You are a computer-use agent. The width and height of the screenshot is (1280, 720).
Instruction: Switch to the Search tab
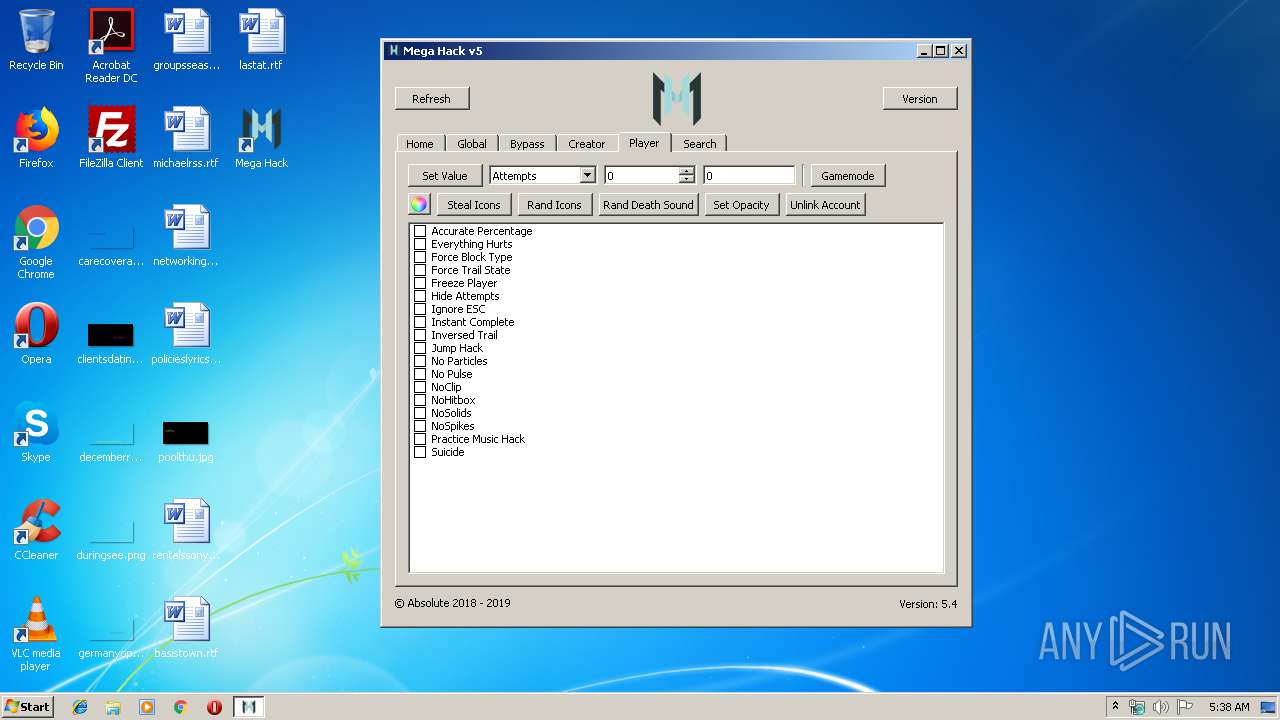700,144
